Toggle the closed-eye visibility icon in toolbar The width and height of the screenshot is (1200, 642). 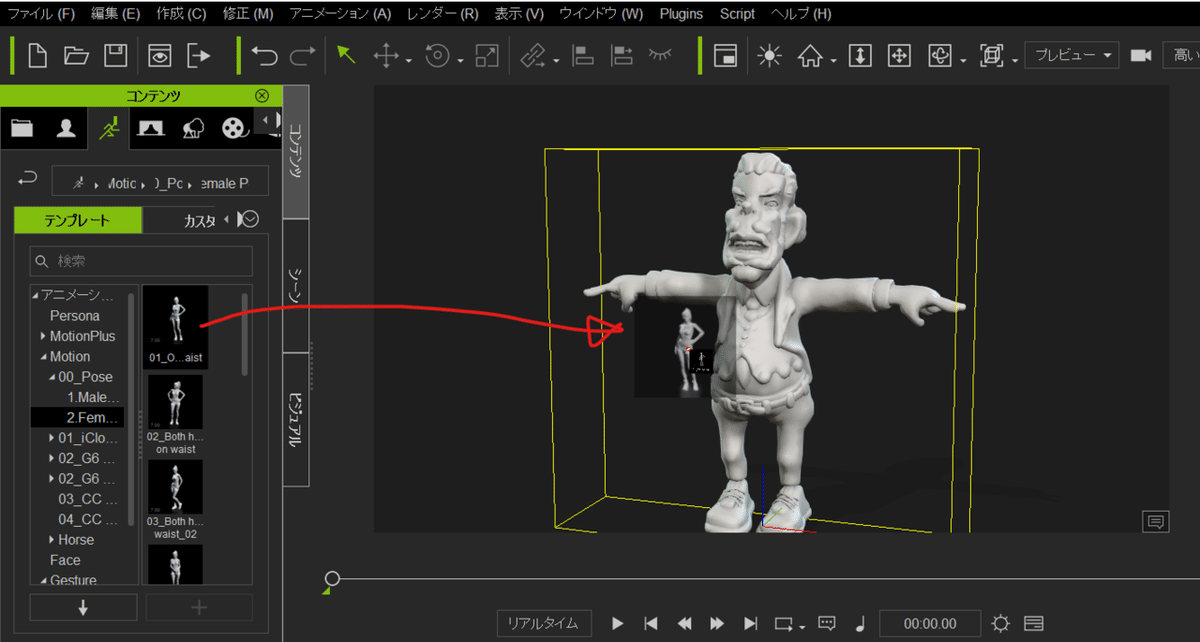(660, 55)
